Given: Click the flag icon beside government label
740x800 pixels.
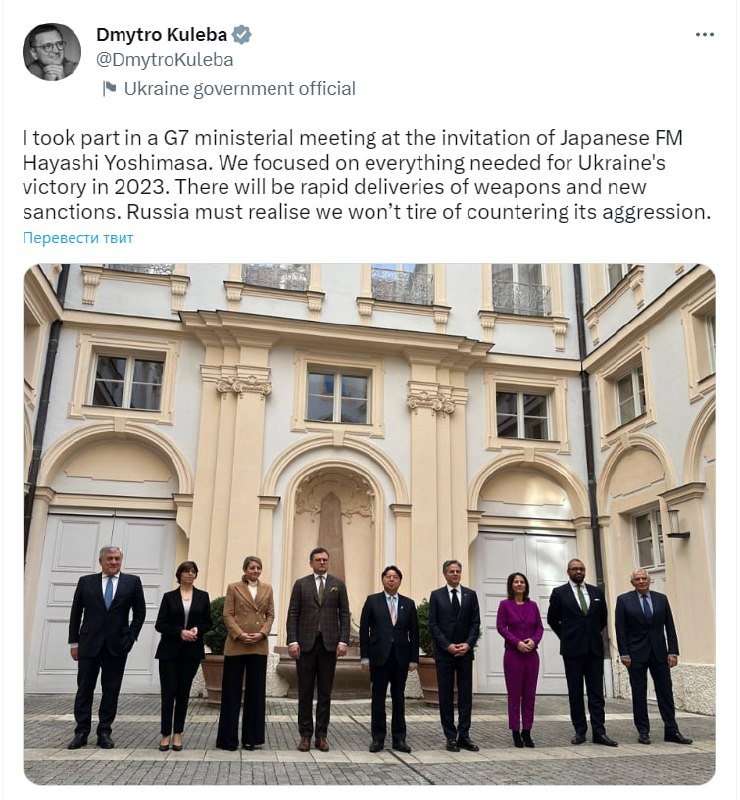Looking at the screenshot, I should tap(109, 88).
